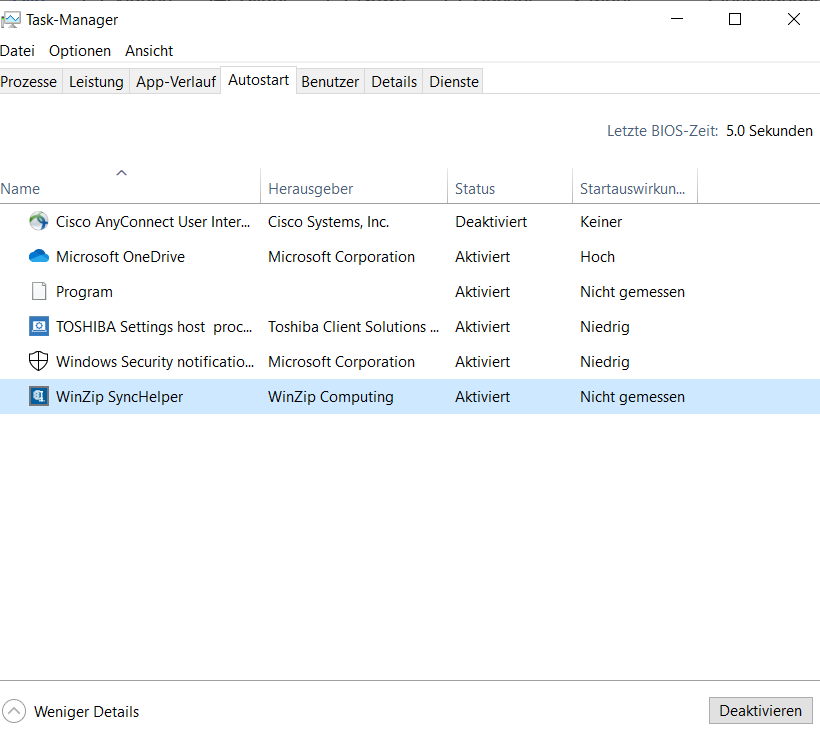This screenshot has height=735, width=820.
Task: Click the Task-Manager app icon in title bar
Action: point(10,20)
